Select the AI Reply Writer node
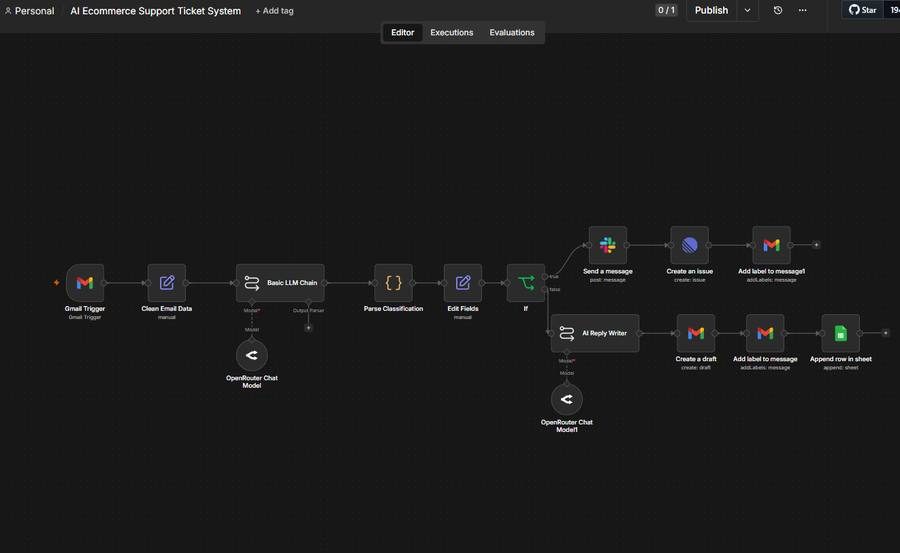 595,333
